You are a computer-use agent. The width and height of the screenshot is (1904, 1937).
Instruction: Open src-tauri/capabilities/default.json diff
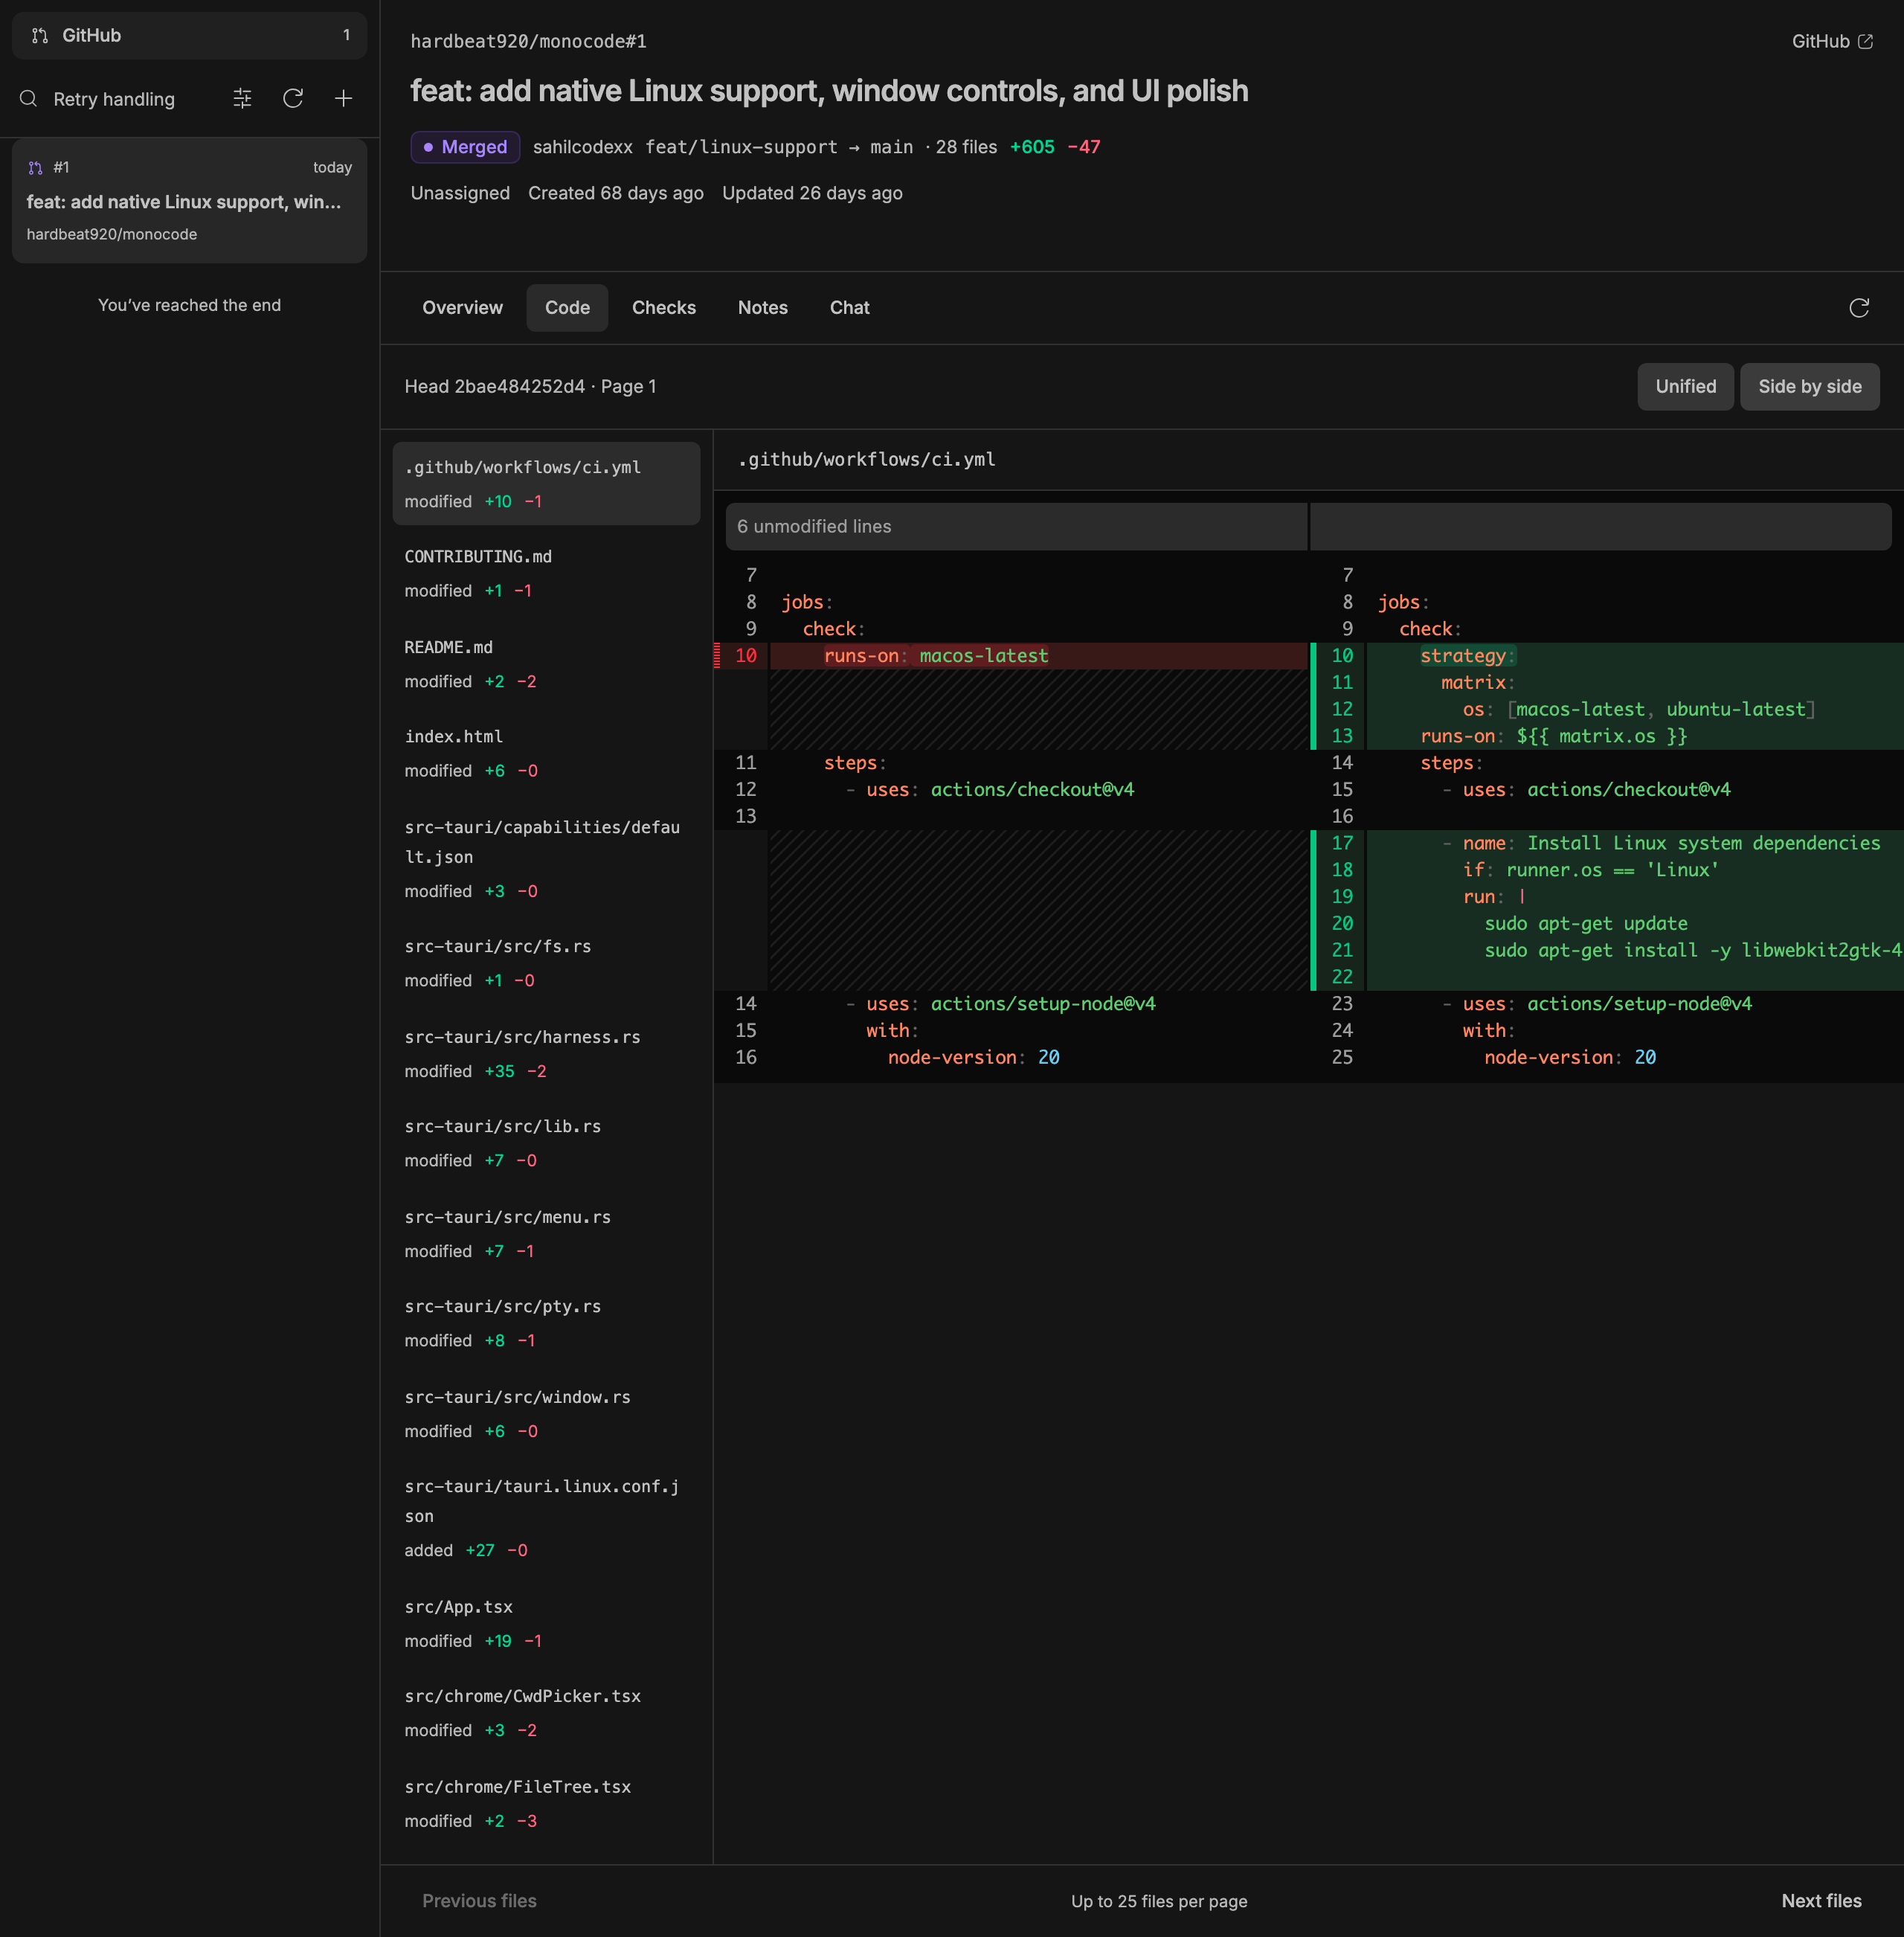pyautogui.click(x=546, y=859)
